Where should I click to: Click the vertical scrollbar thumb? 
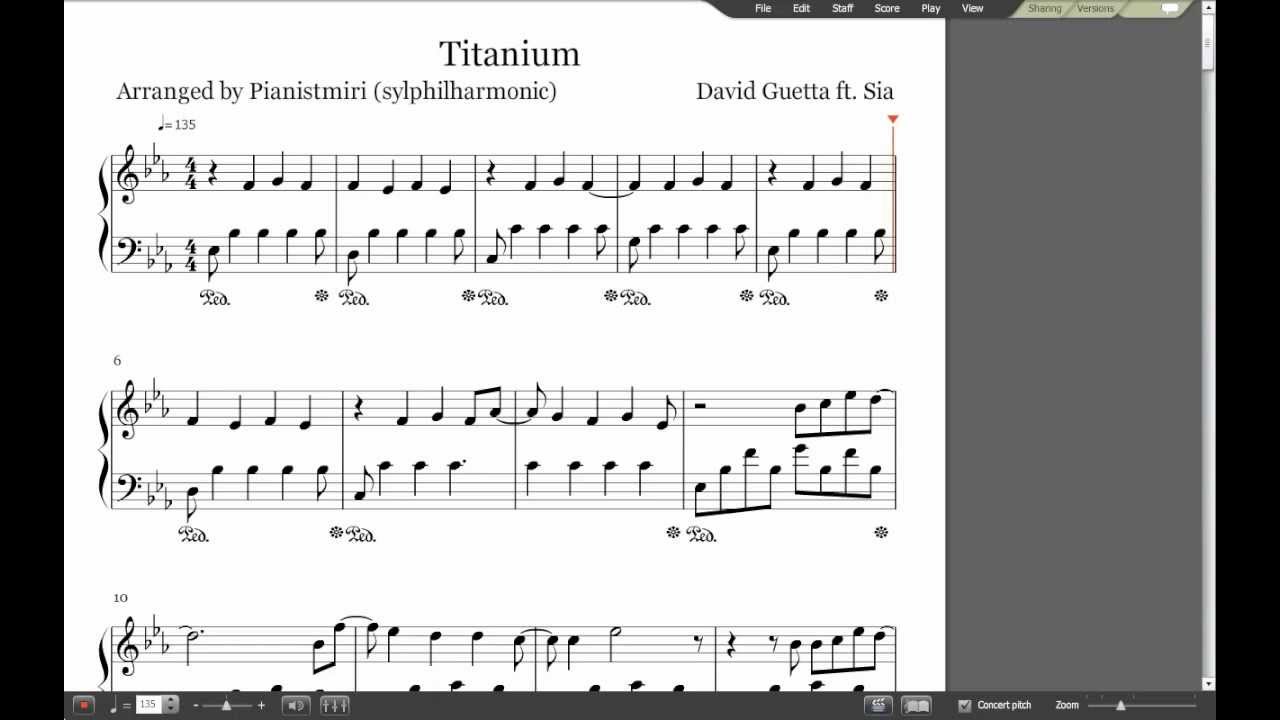coord(1208,43)
